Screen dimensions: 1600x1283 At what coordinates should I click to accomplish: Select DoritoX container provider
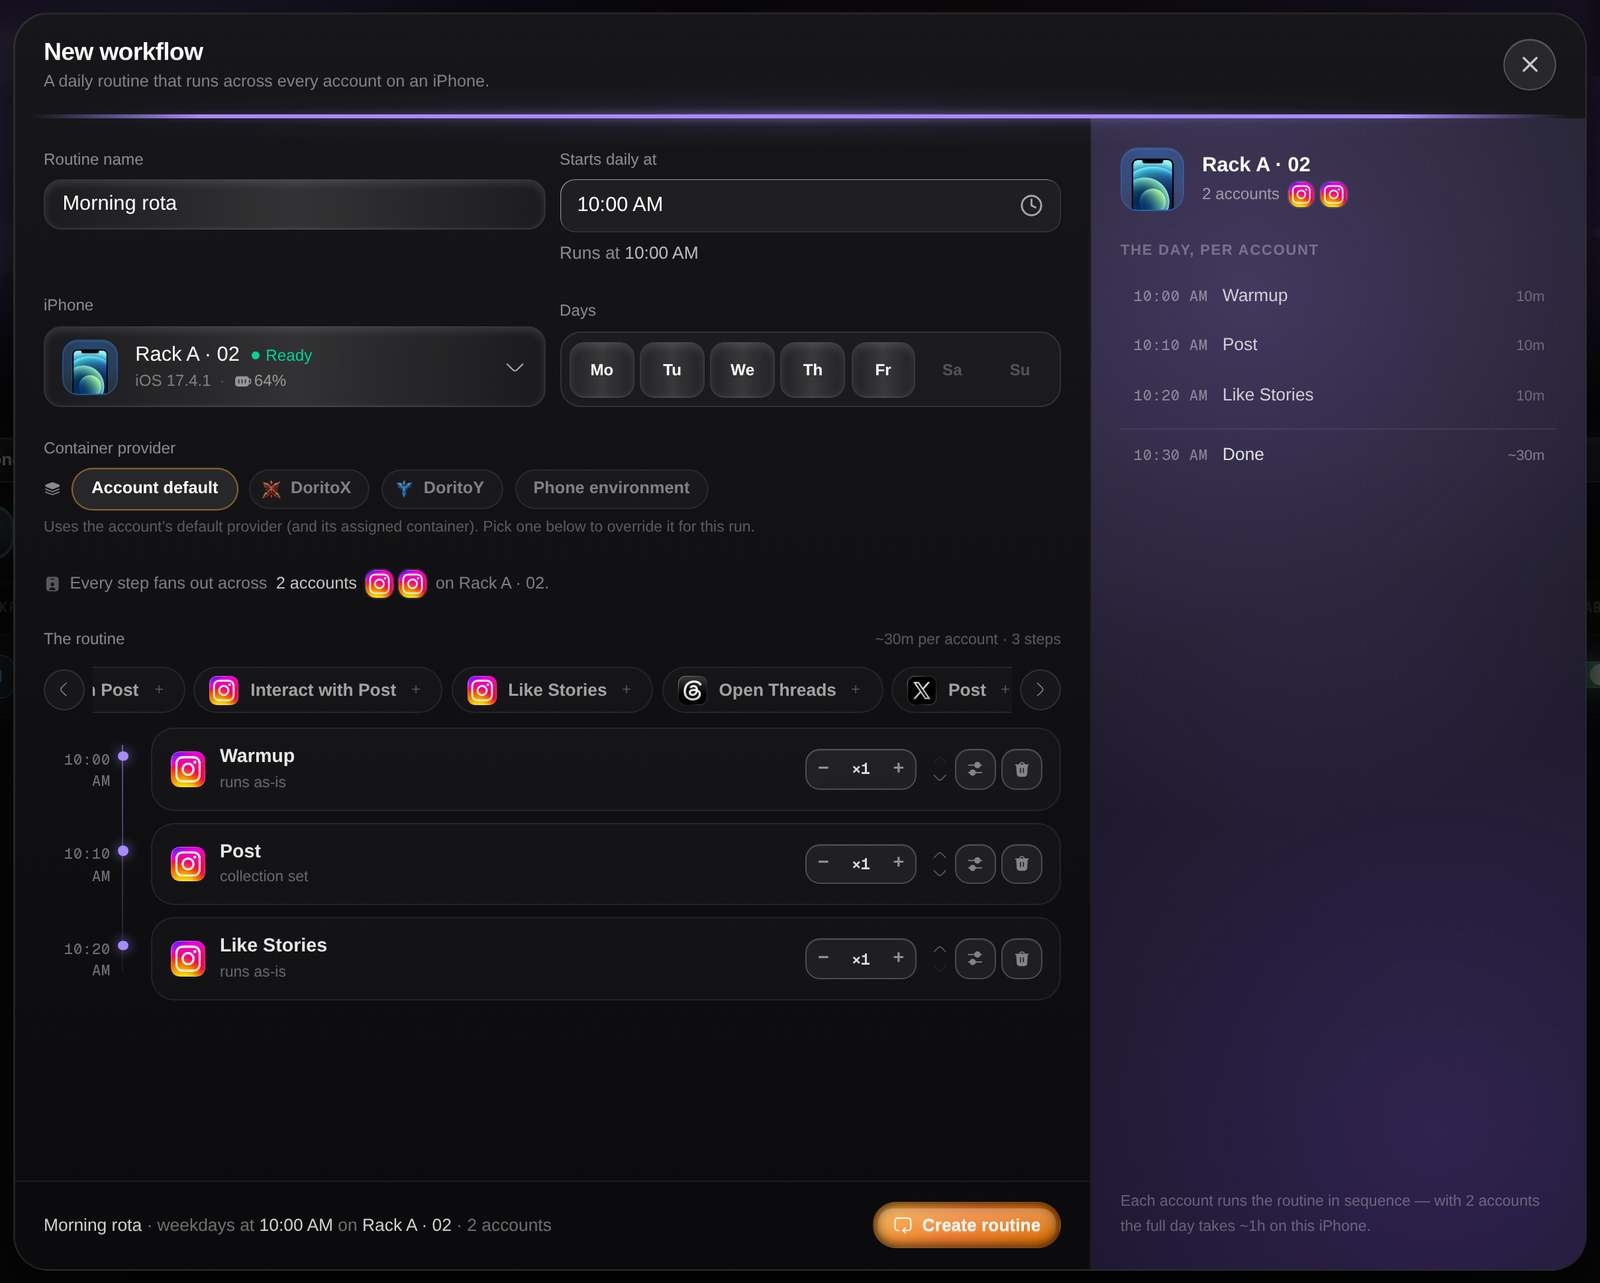click(x=309, y=488)
